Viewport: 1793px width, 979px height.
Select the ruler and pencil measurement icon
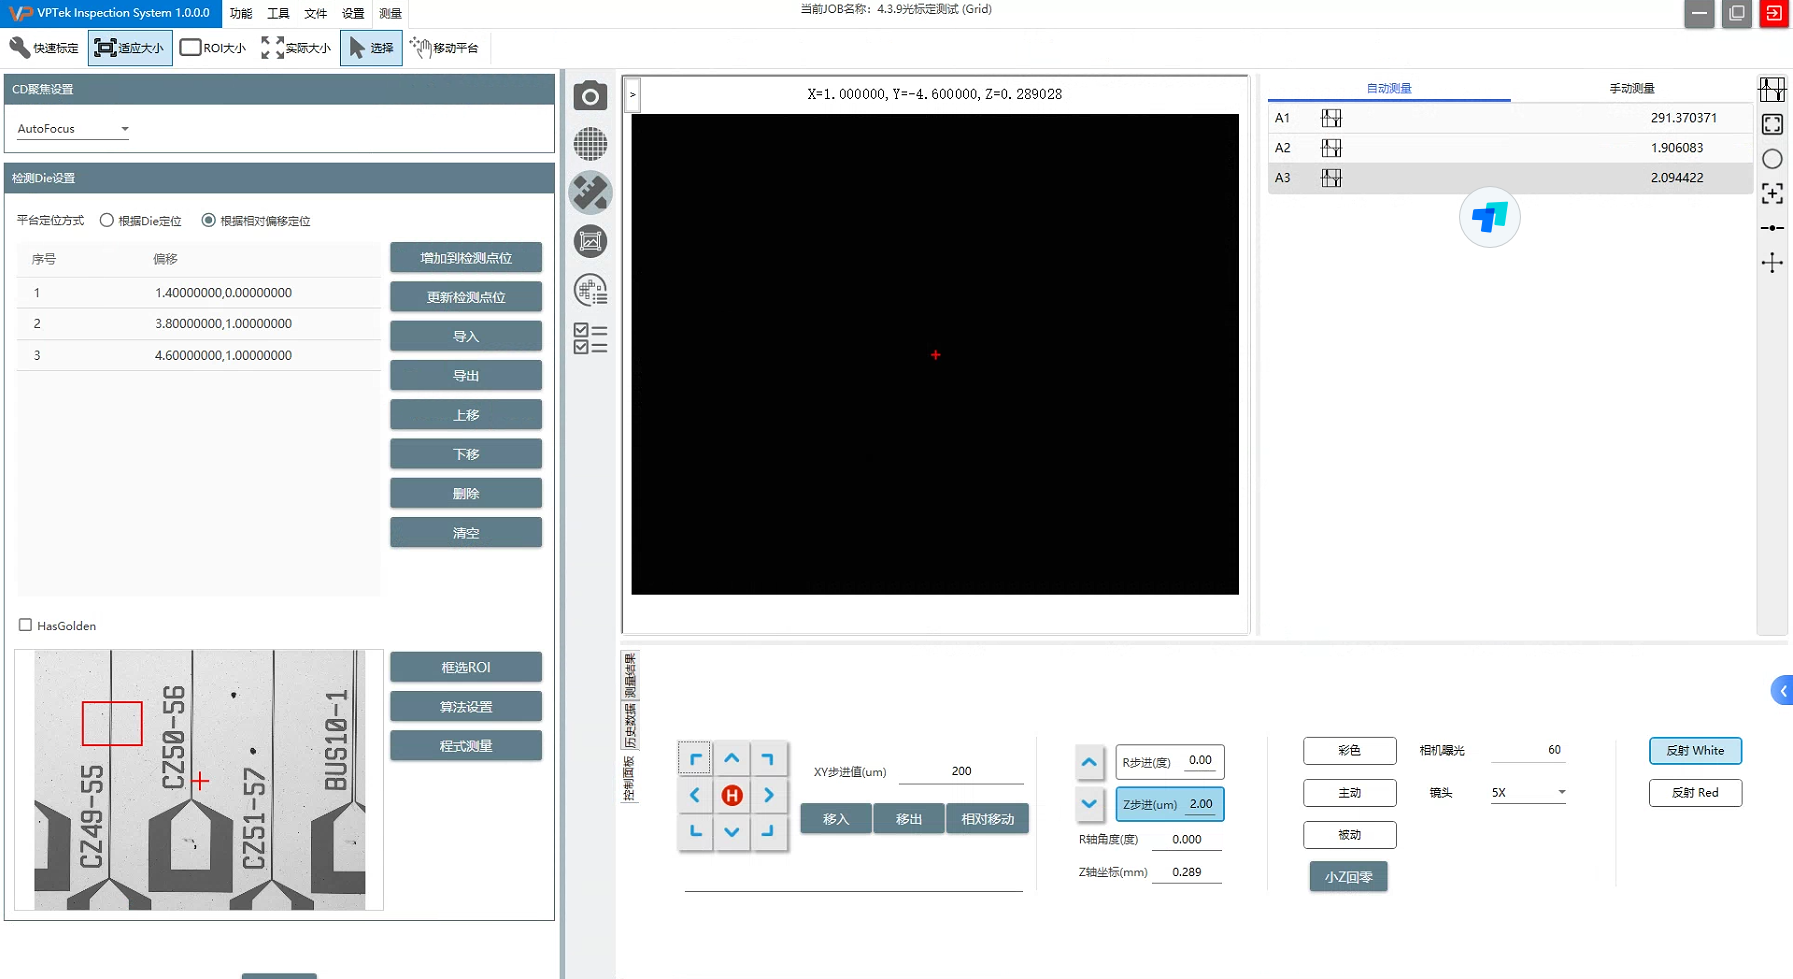[590, 193]
